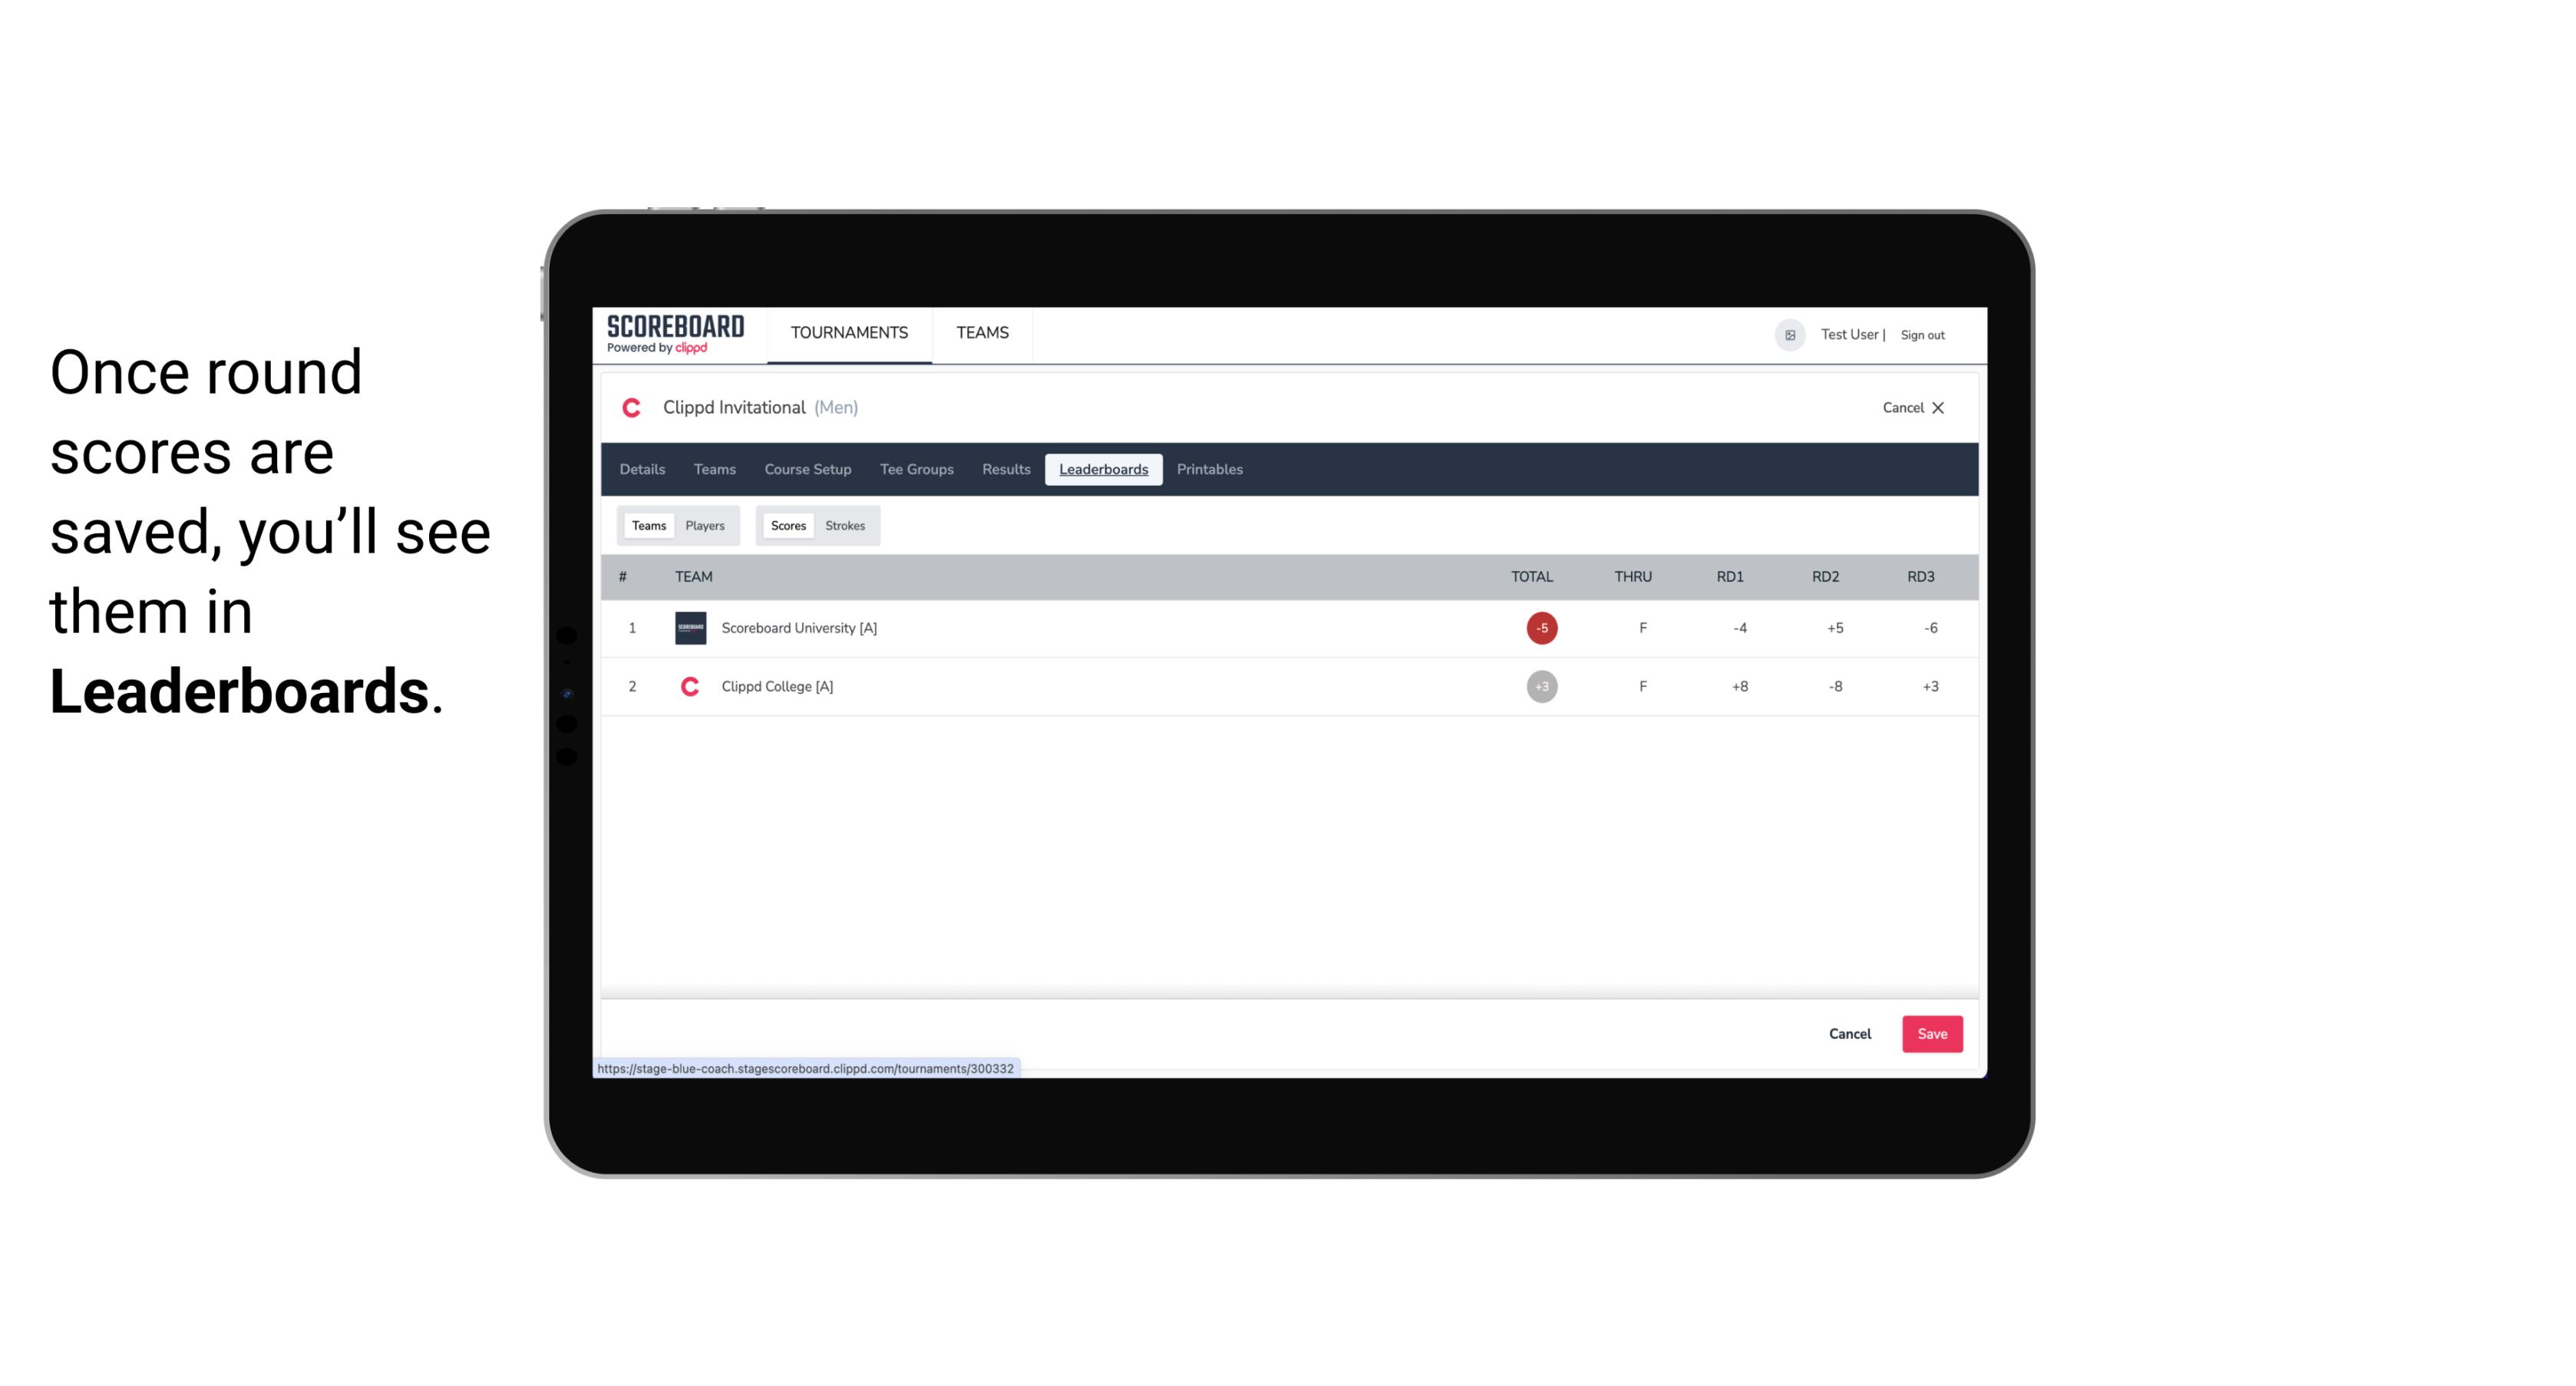Click the Test User profile icon
Viewport: 2576px width, 1386px height.
pyautogui.click(x=1789, y=335)
